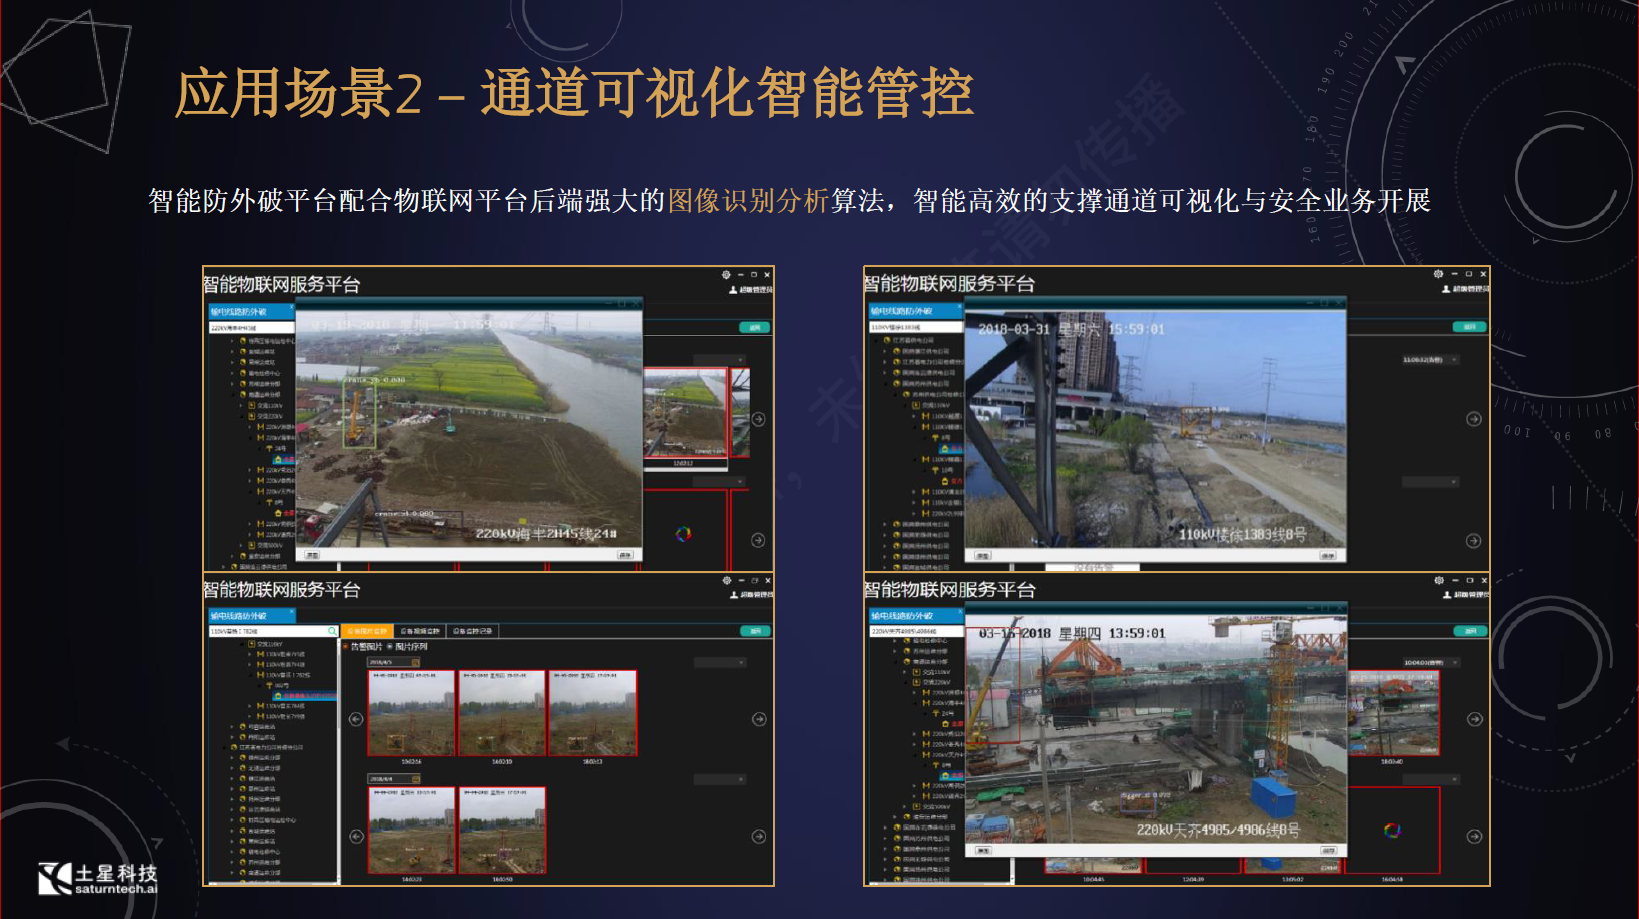Close the 输电线路防外破 tab in bottom-left window
1639x919 pixels.
point(292,611)
